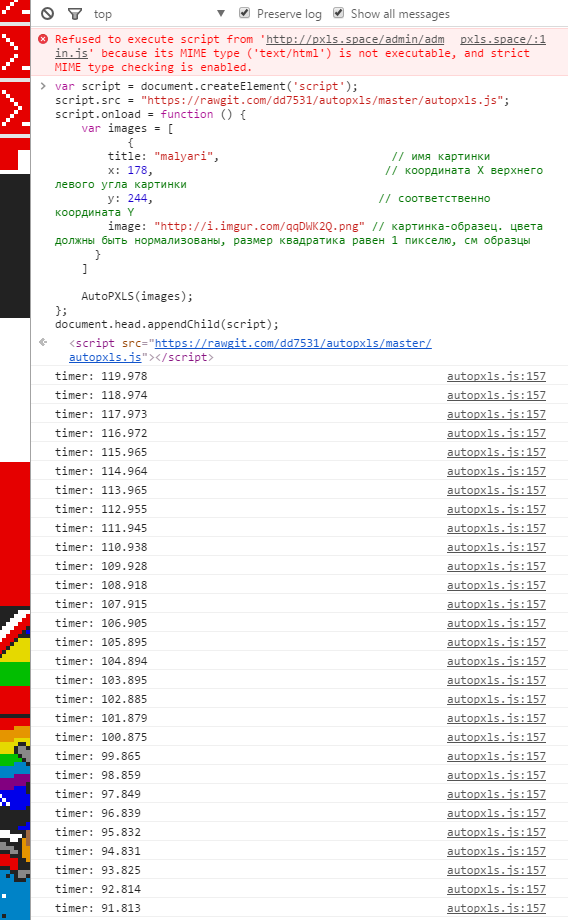Viewport: 568px width, 920px height.
Task: Click the console input chevron before 'var script'
Action: coord(43,86)
